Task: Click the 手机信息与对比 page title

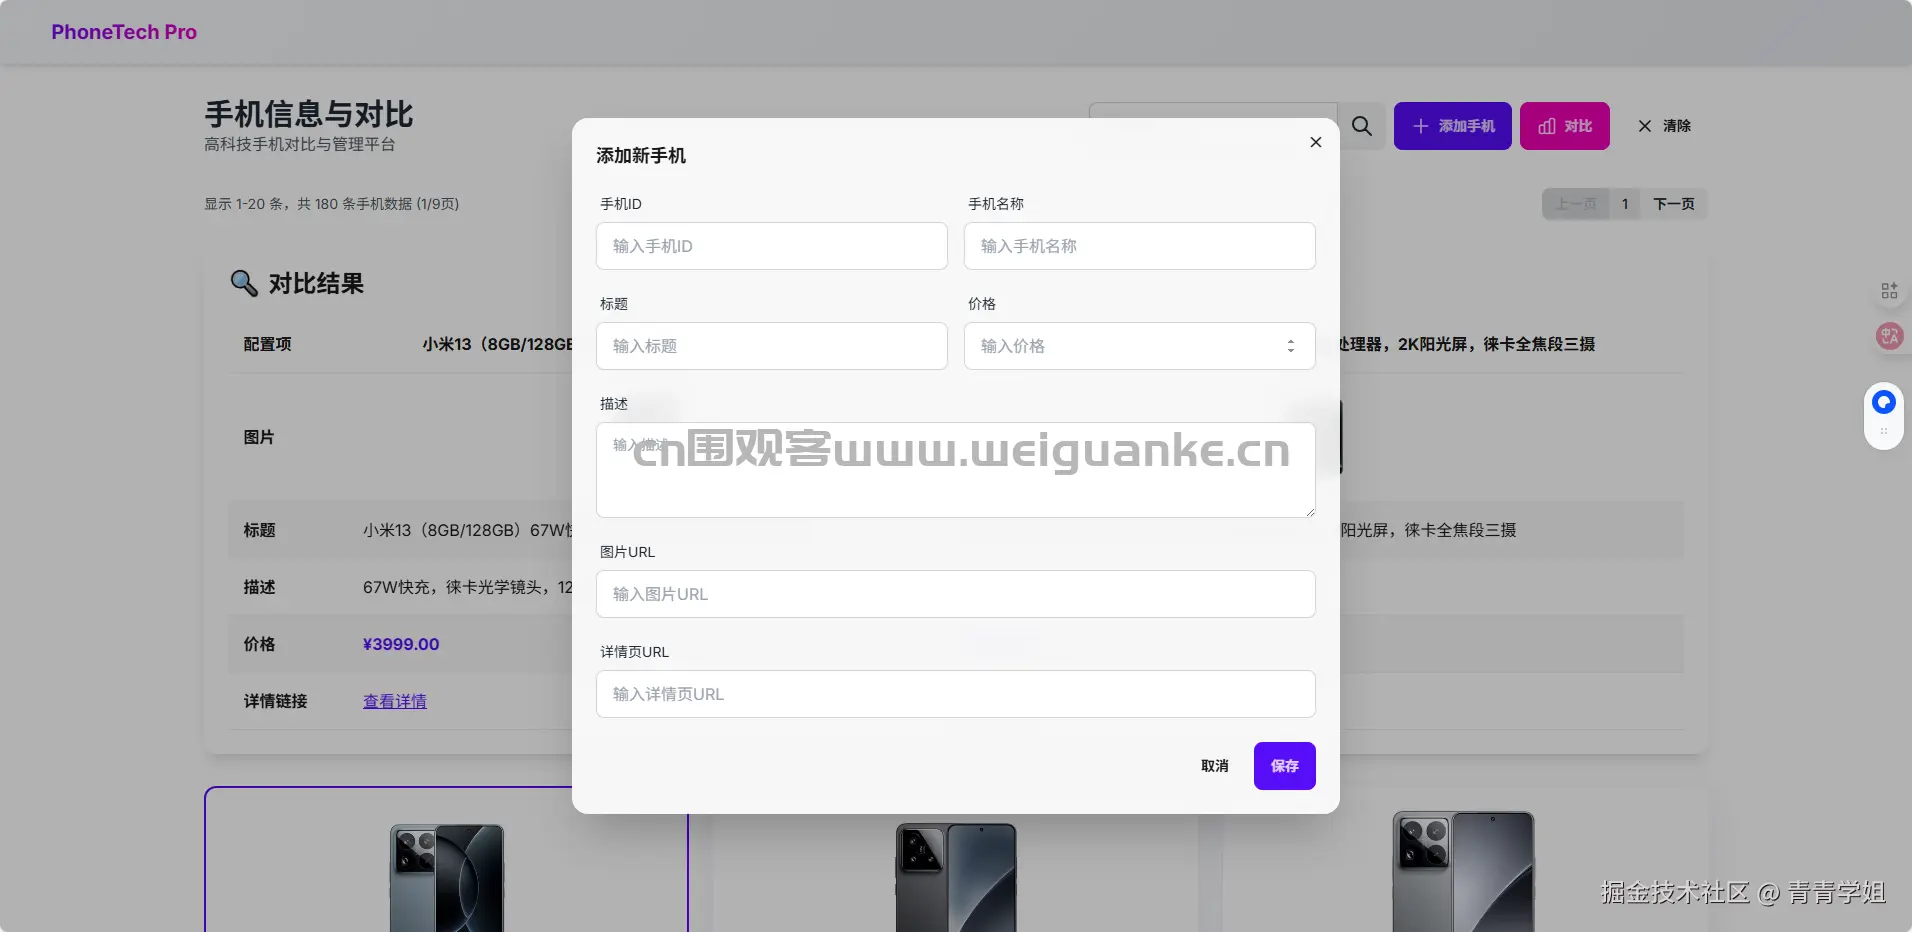Action: click(x=309, y=114)
